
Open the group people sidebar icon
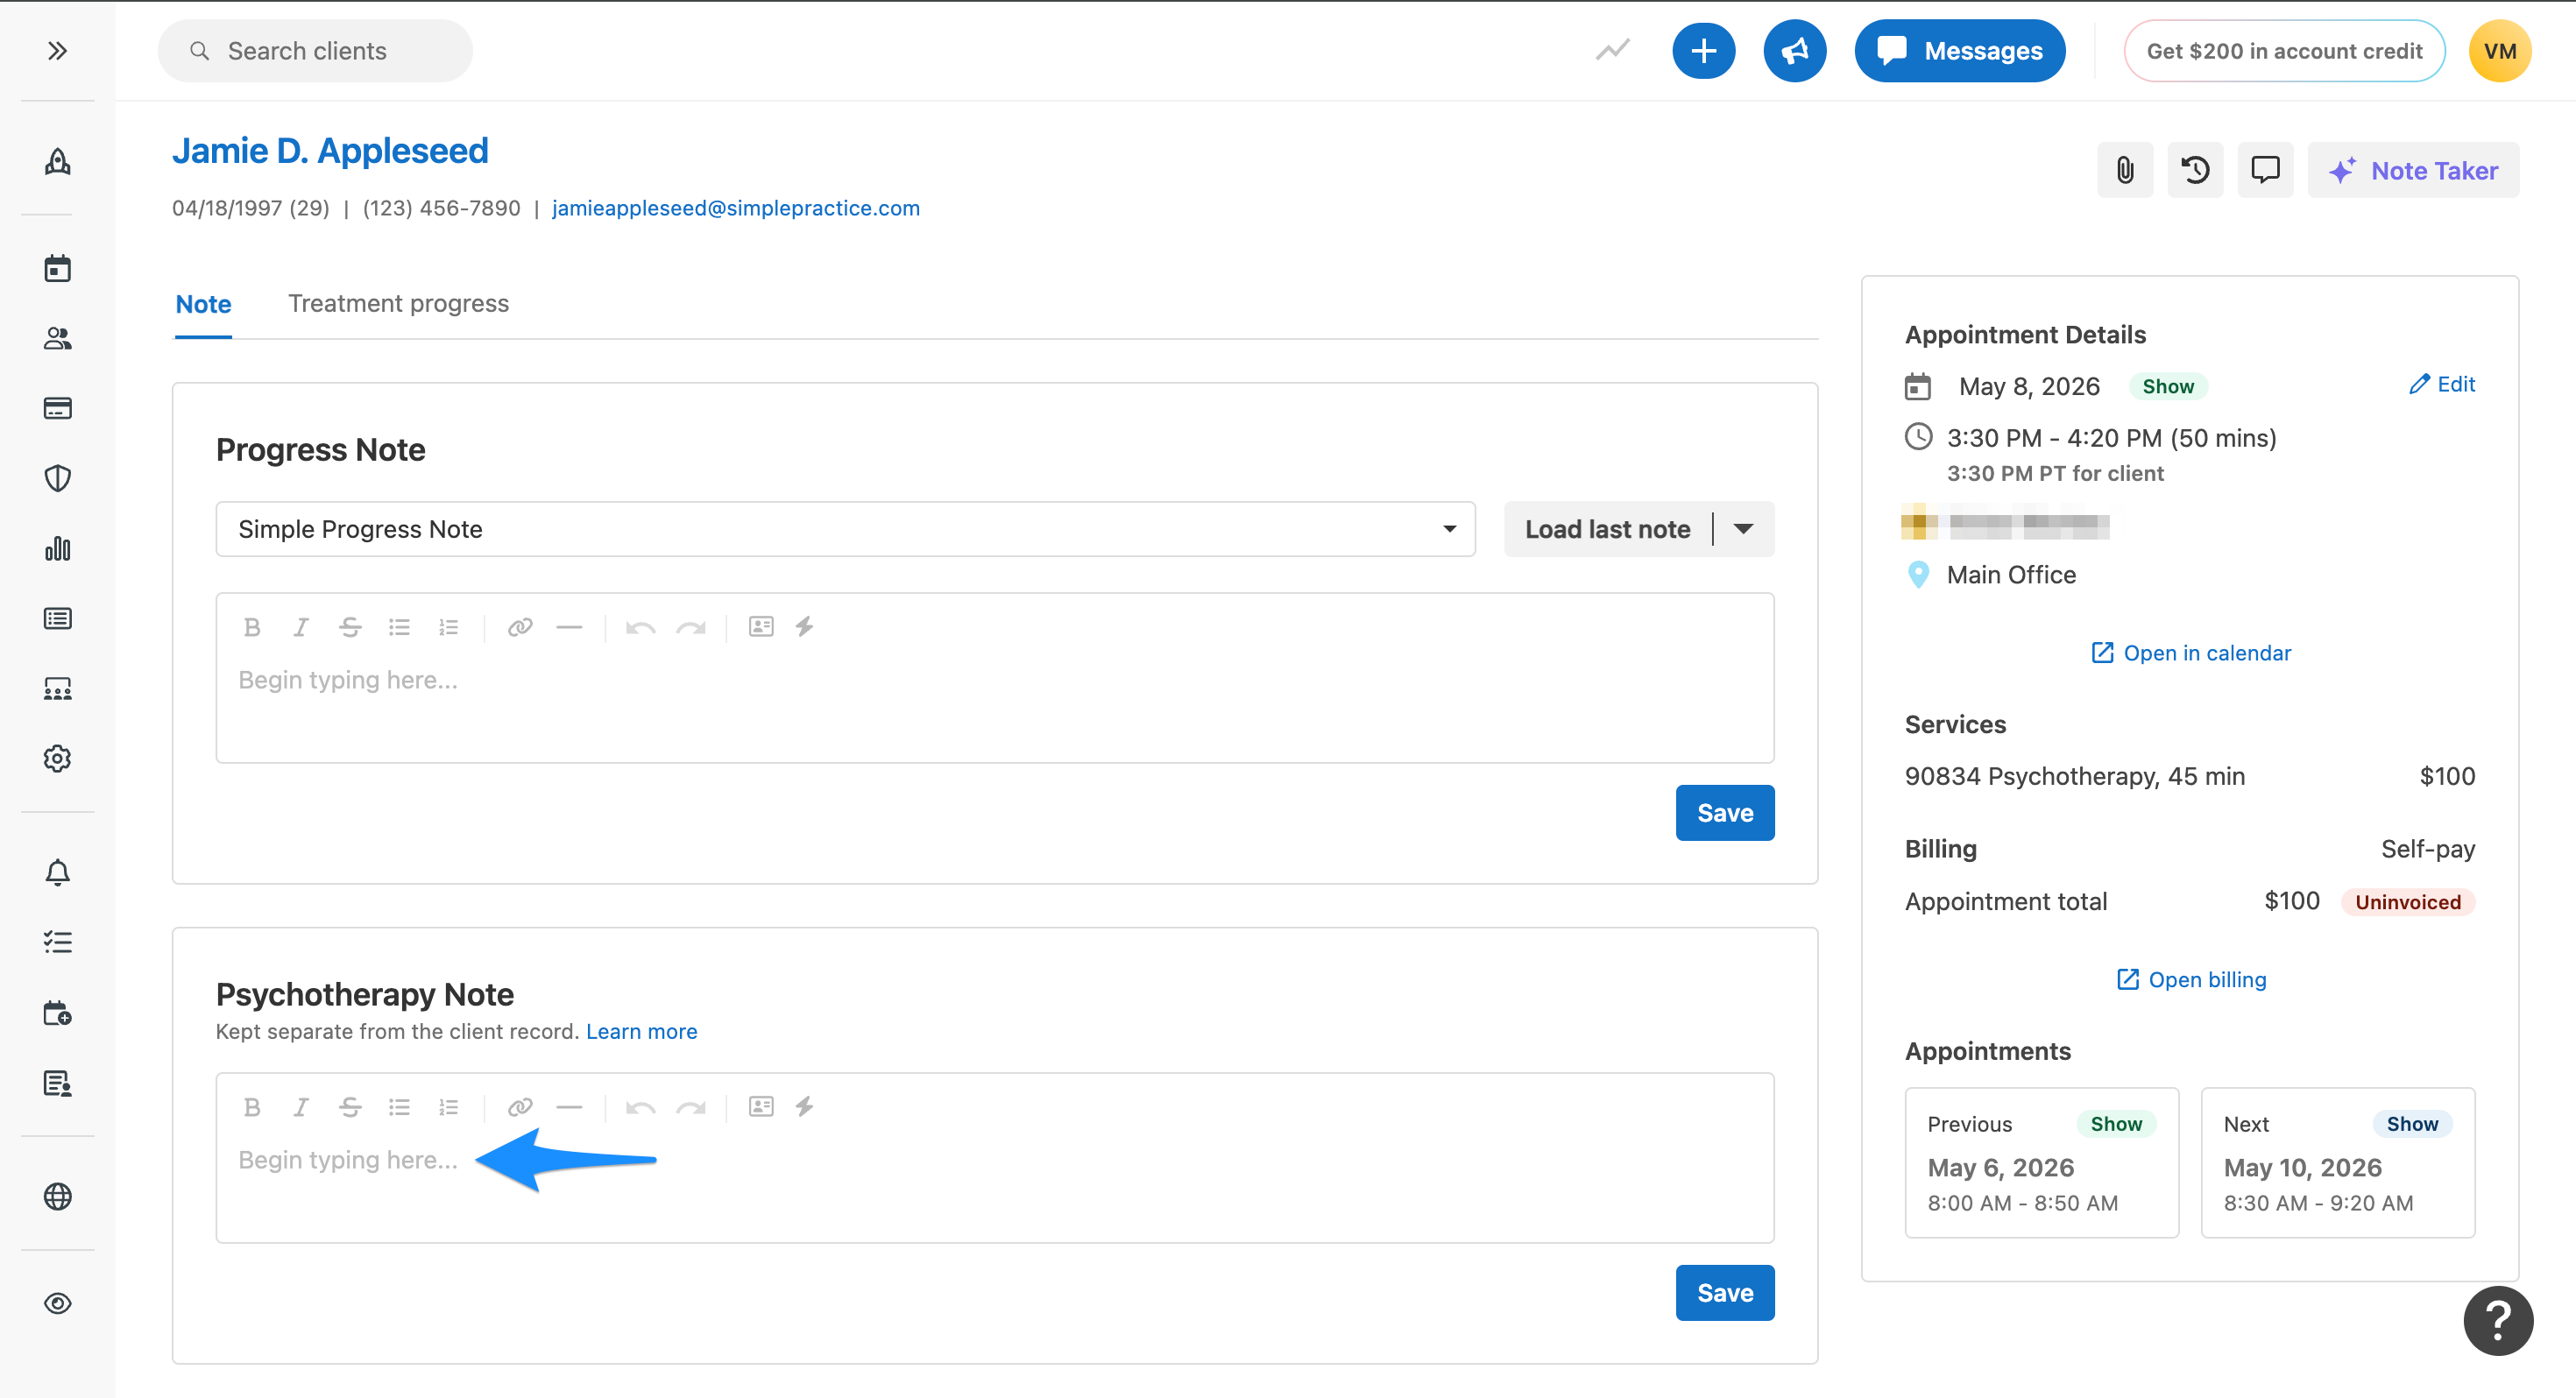57,688
